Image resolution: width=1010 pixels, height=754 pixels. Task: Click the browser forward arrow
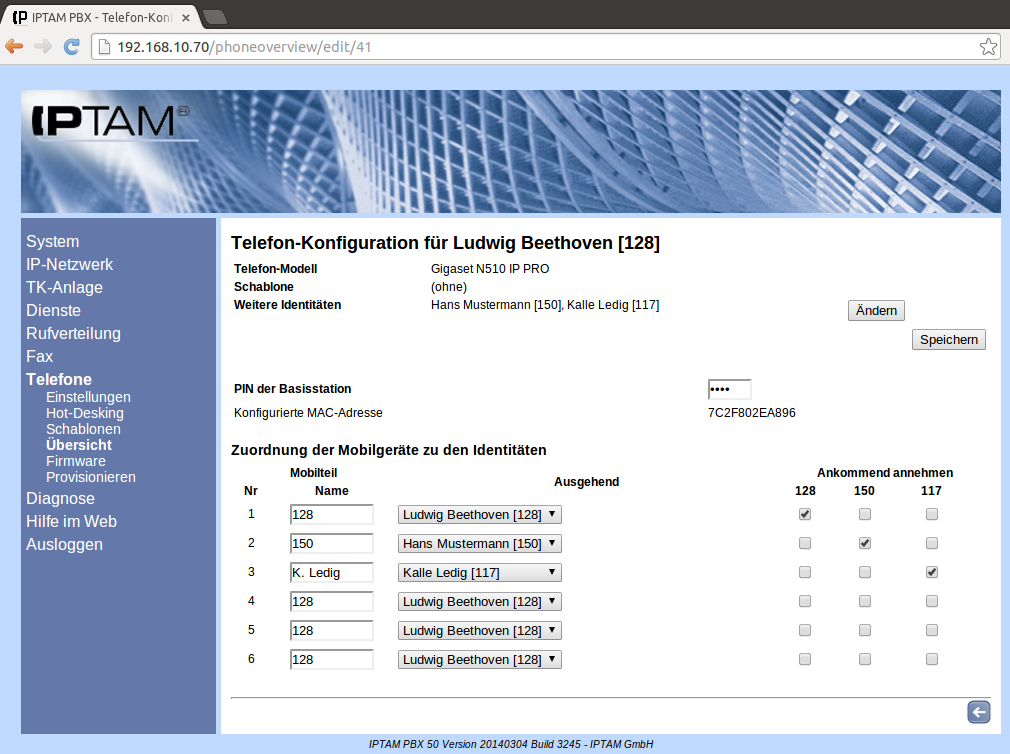pyautogui.click(x=43, y=47)
